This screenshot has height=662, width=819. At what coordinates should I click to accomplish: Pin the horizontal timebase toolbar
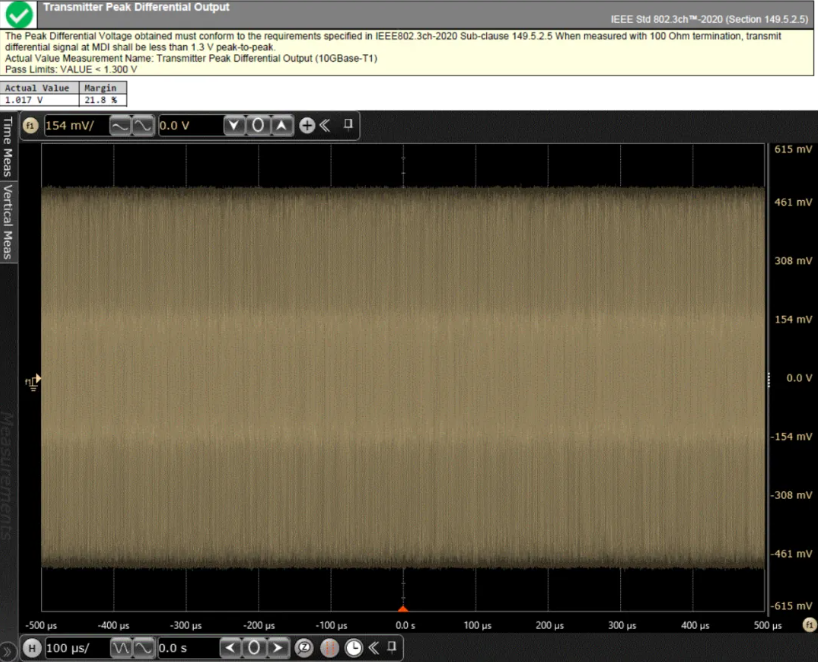(395, 647)
